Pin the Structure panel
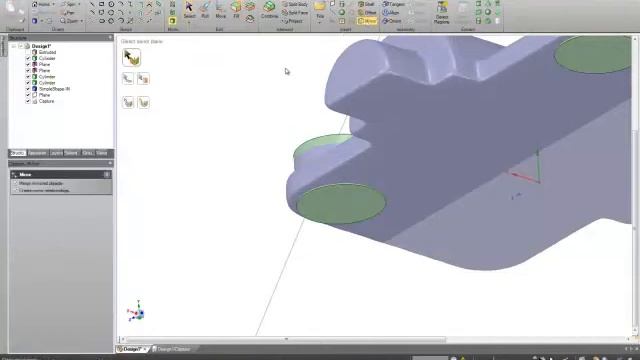 110,38
